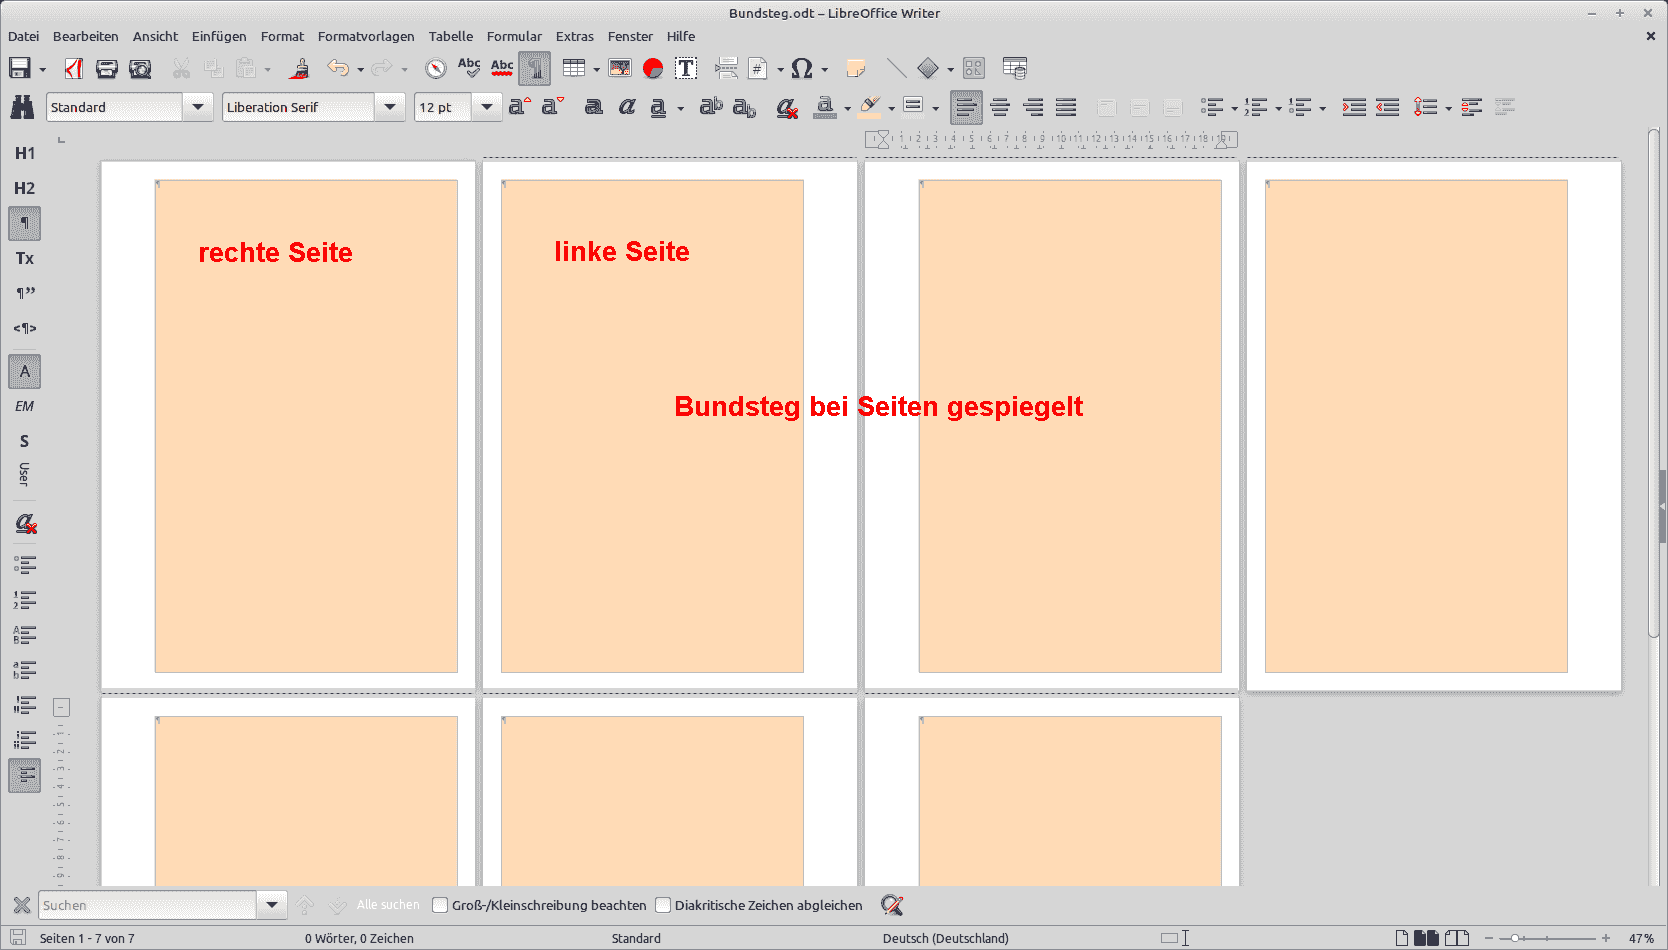Expand the Insert Table dropdown arrow
Viewport: 1668px width, 950px height.
tap(597, 69)
